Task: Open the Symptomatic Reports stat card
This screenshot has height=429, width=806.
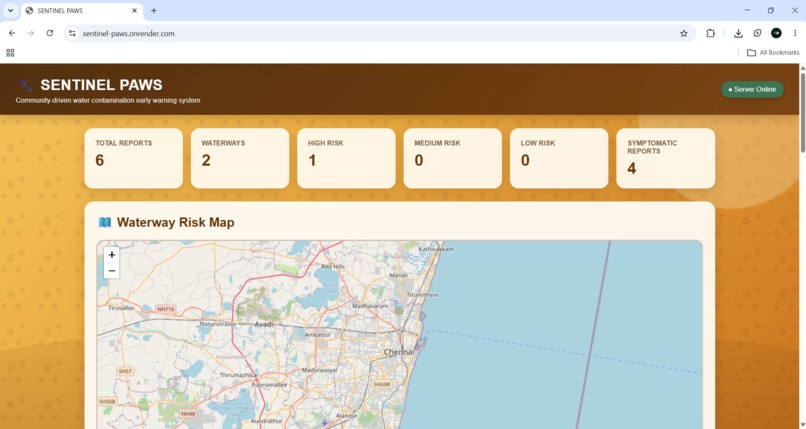Action: pyautogui.click(x=666, y=158)
